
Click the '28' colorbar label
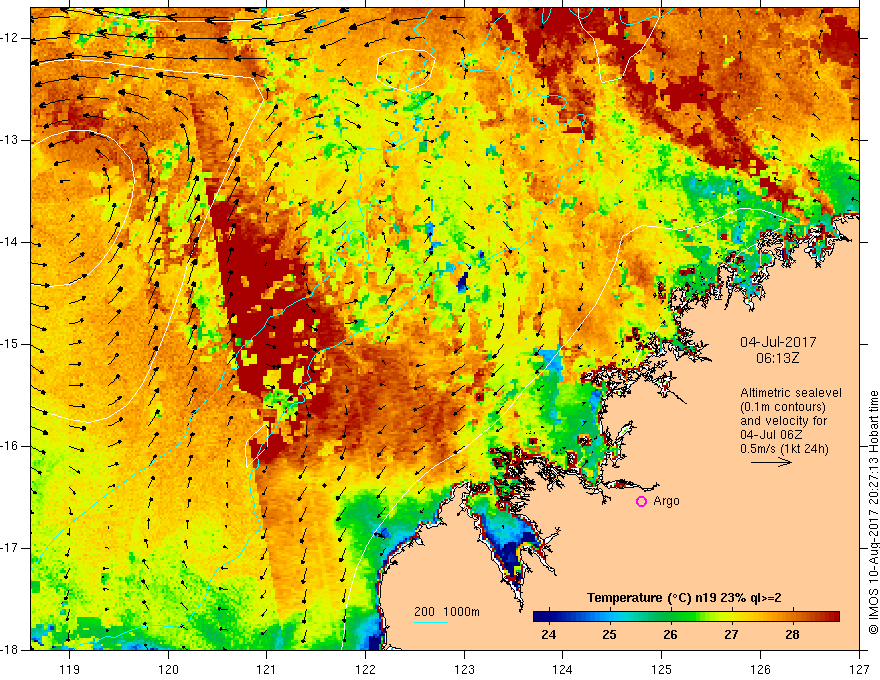pos(792,635)
